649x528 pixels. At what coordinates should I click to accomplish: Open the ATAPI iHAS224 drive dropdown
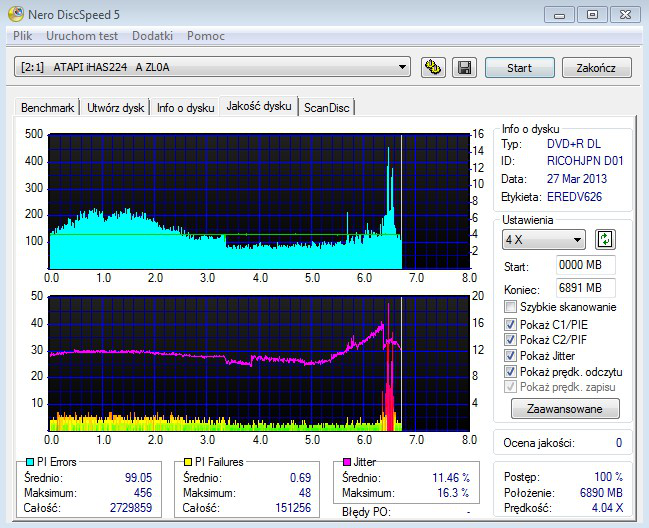[x=212, y=67]
